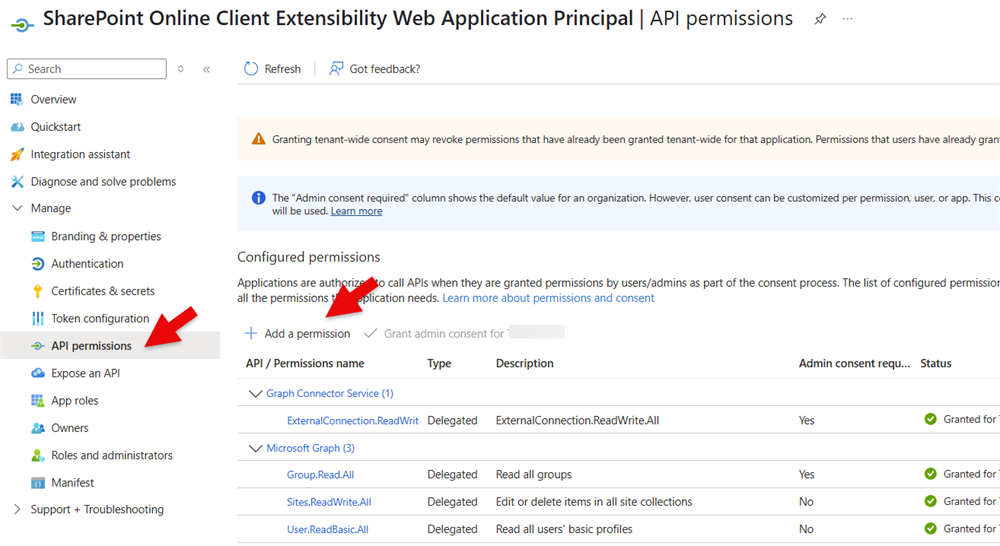Click Add a permission
1000x546 pixels.
[x=307, y=334]
